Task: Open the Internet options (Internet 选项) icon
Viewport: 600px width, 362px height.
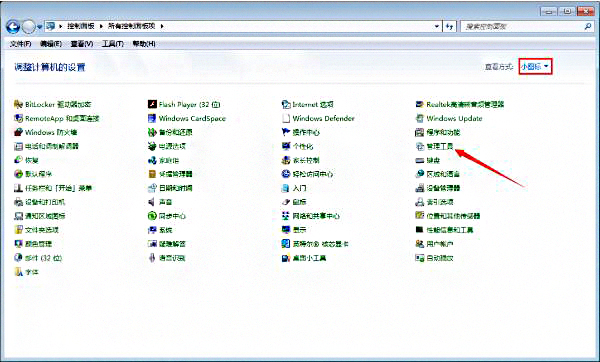Action: 286,104
